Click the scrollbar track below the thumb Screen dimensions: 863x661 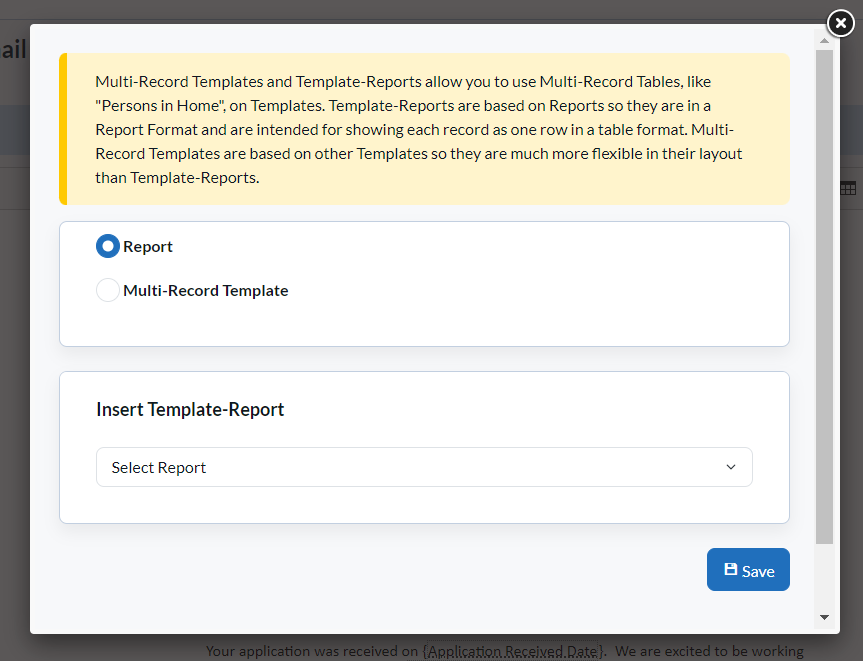[824, 578]
